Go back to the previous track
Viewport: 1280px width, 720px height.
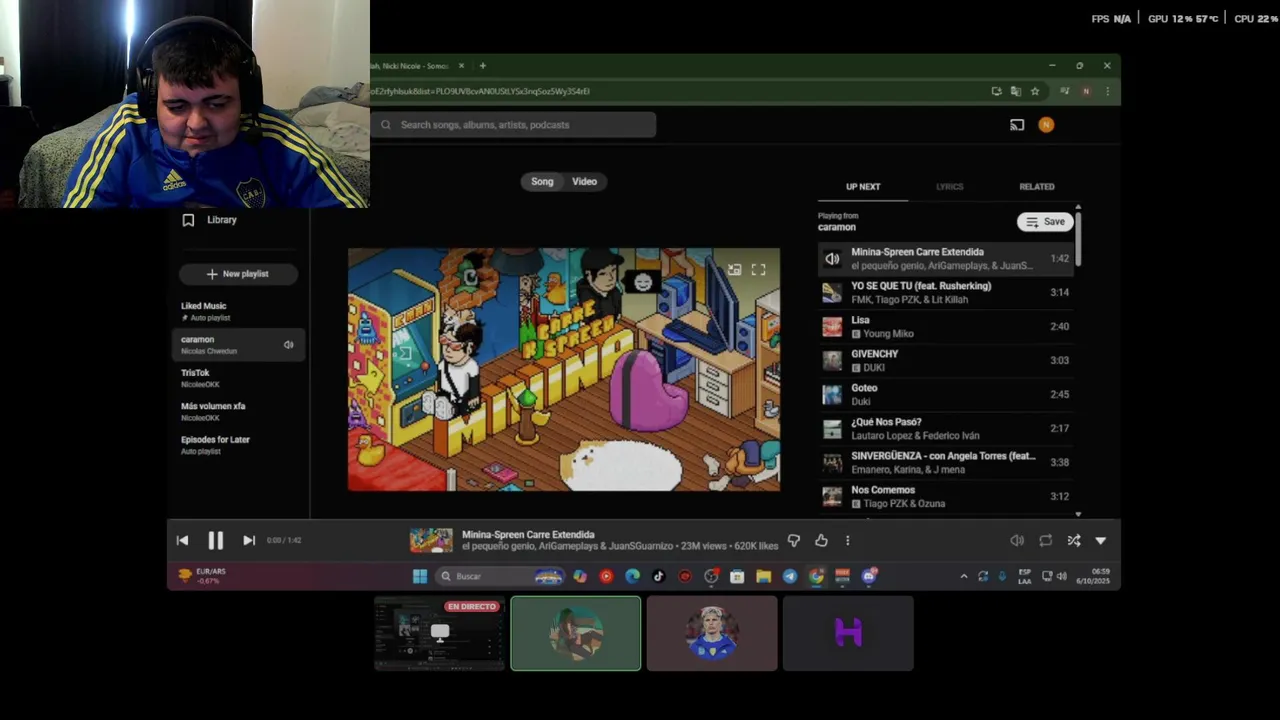(182, 541)
